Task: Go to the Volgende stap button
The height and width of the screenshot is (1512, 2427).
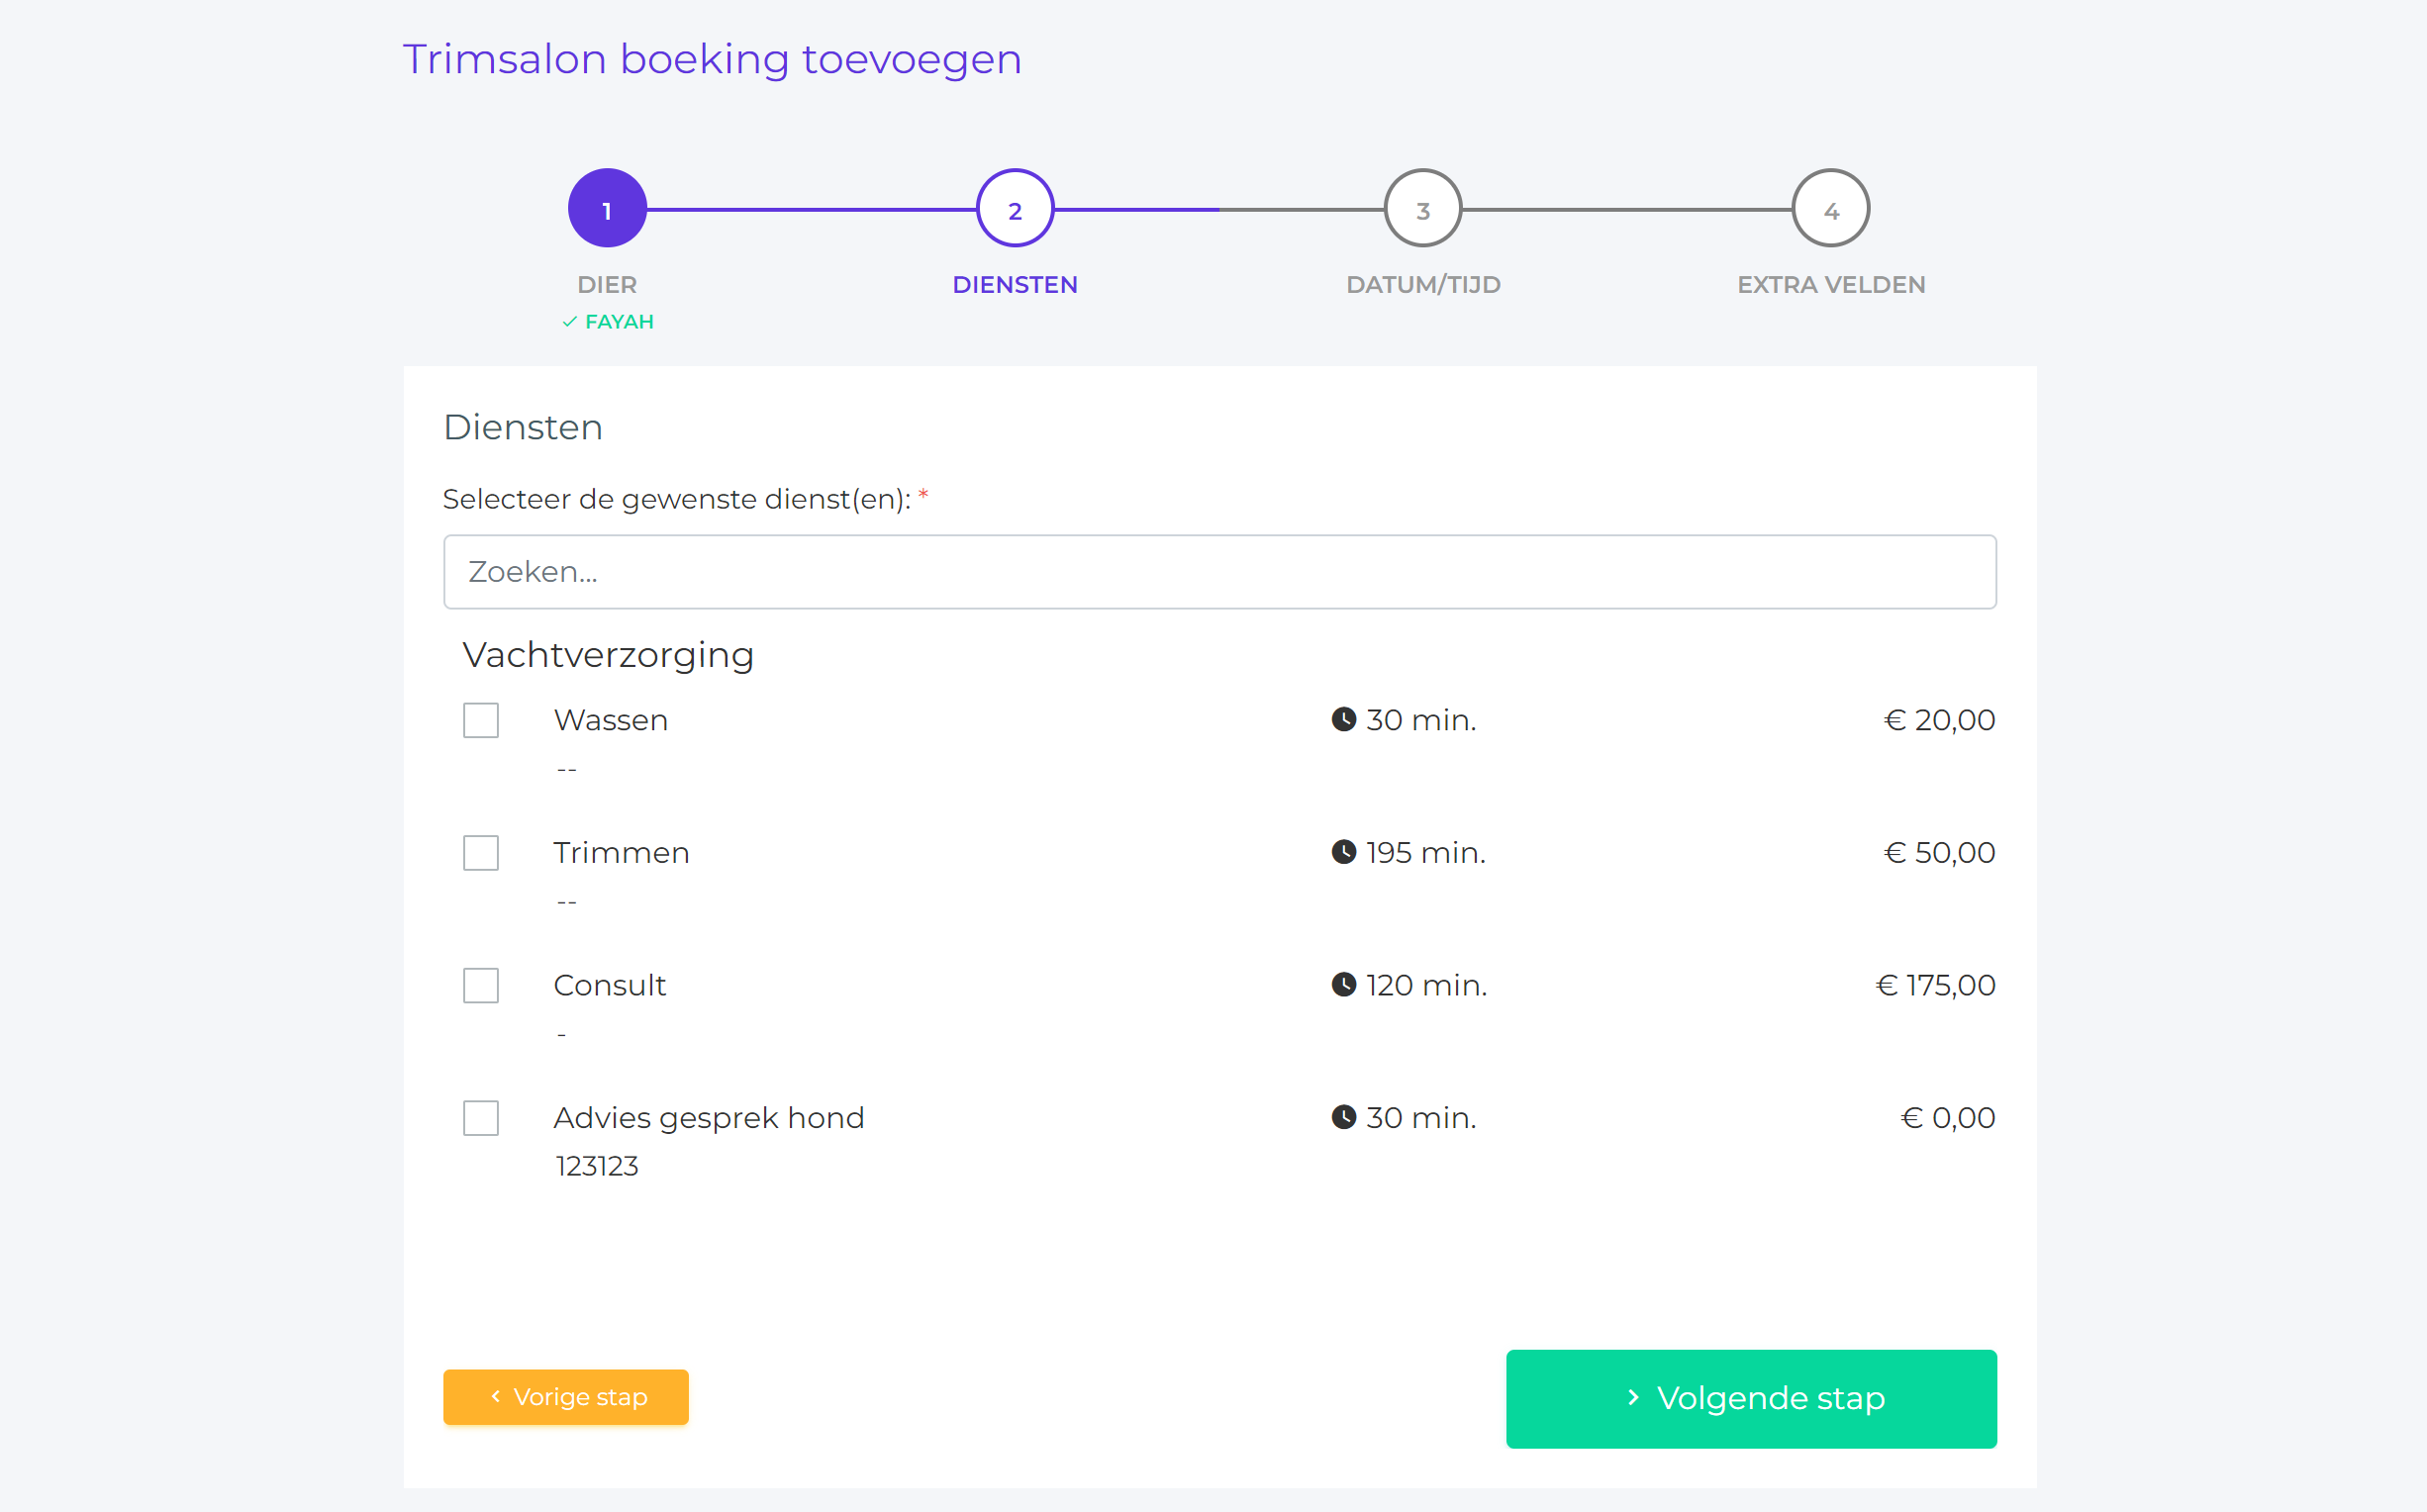Action: [1752, 1399]
